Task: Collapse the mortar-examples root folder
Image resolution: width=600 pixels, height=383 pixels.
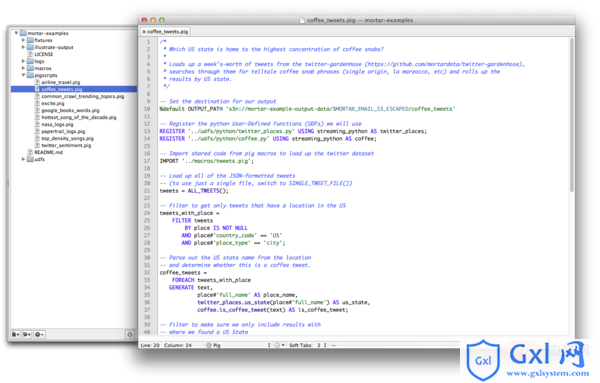Action: coord(16,33)
